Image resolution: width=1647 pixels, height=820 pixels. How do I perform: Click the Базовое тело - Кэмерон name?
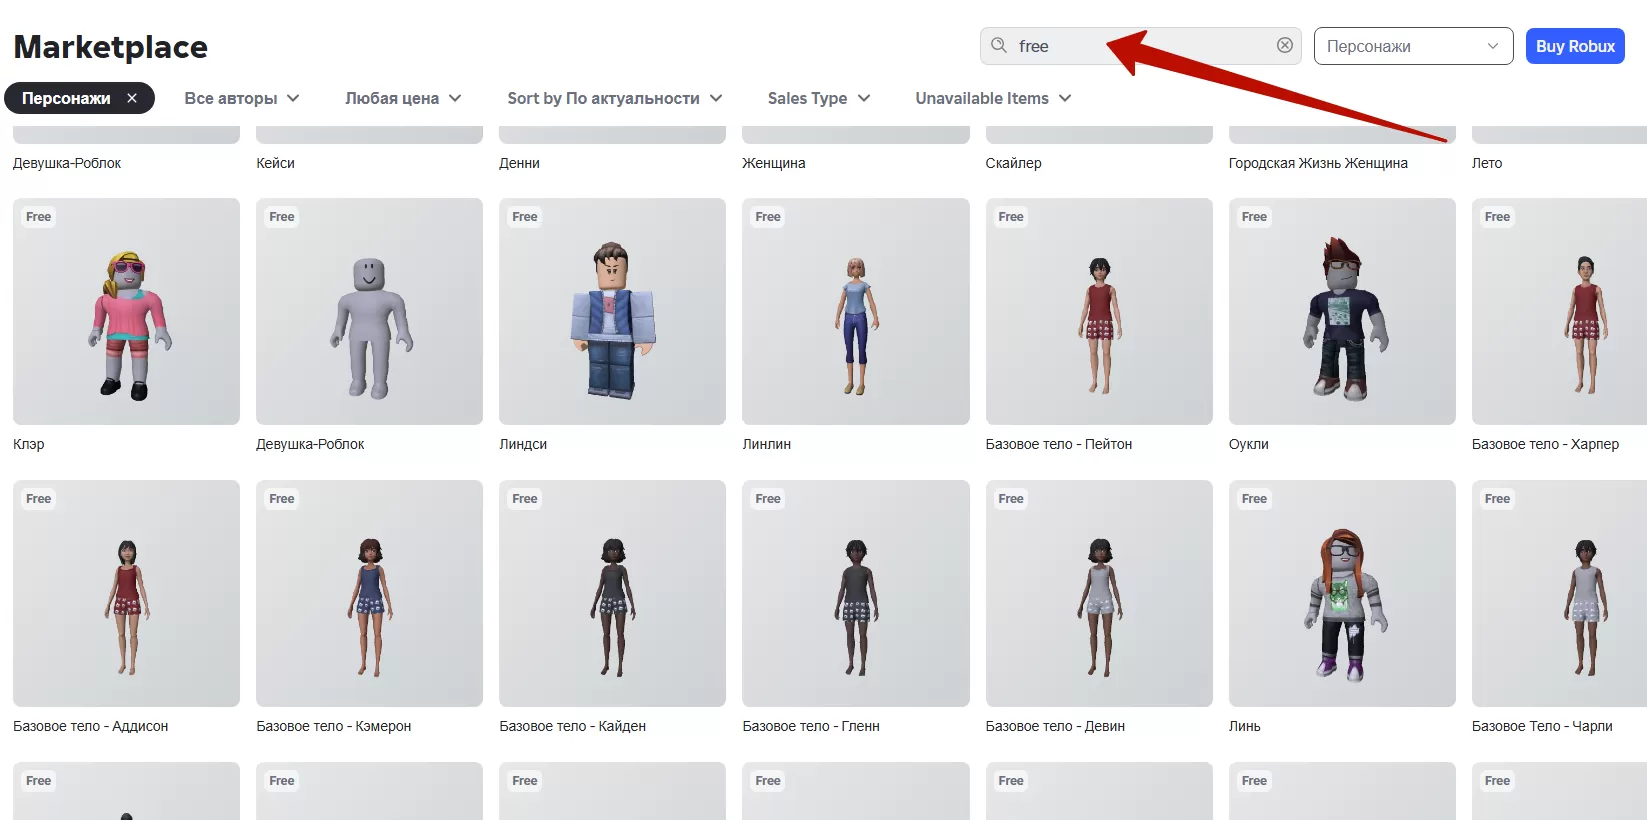[x=333, y=726]
